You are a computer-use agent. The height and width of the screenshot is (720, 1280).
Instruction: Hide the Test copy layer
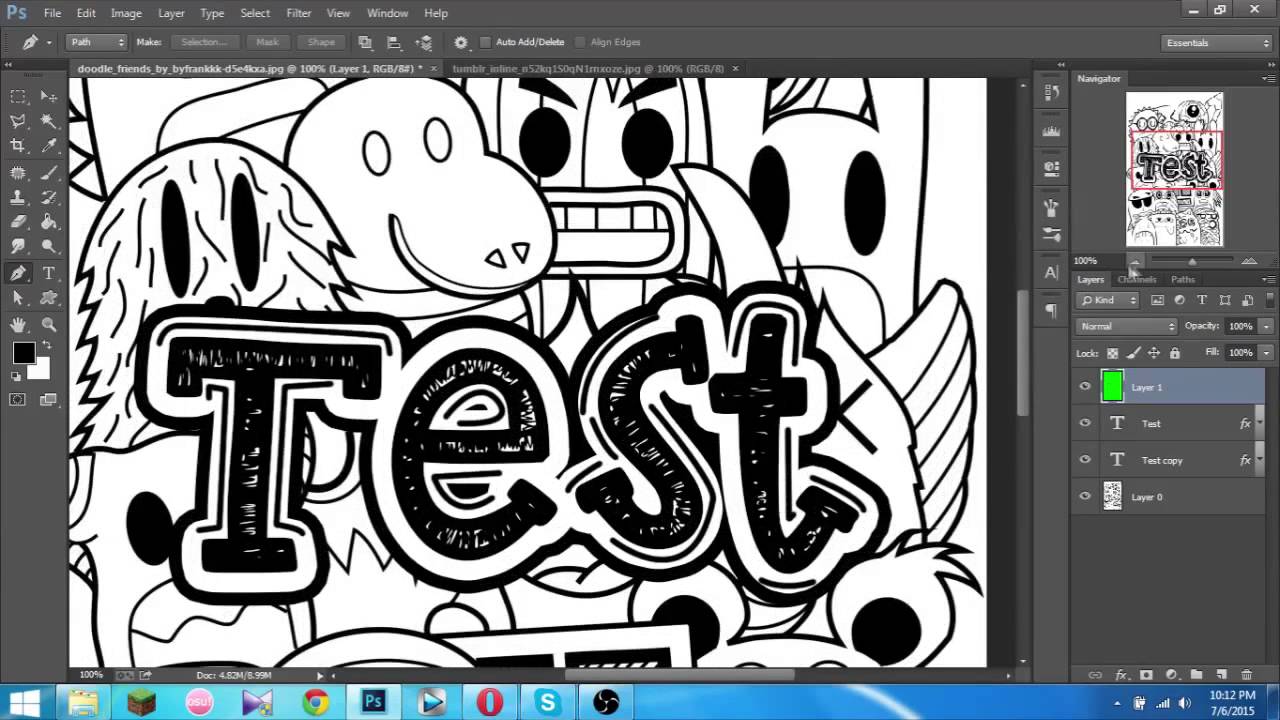[x=1085, y=460]
